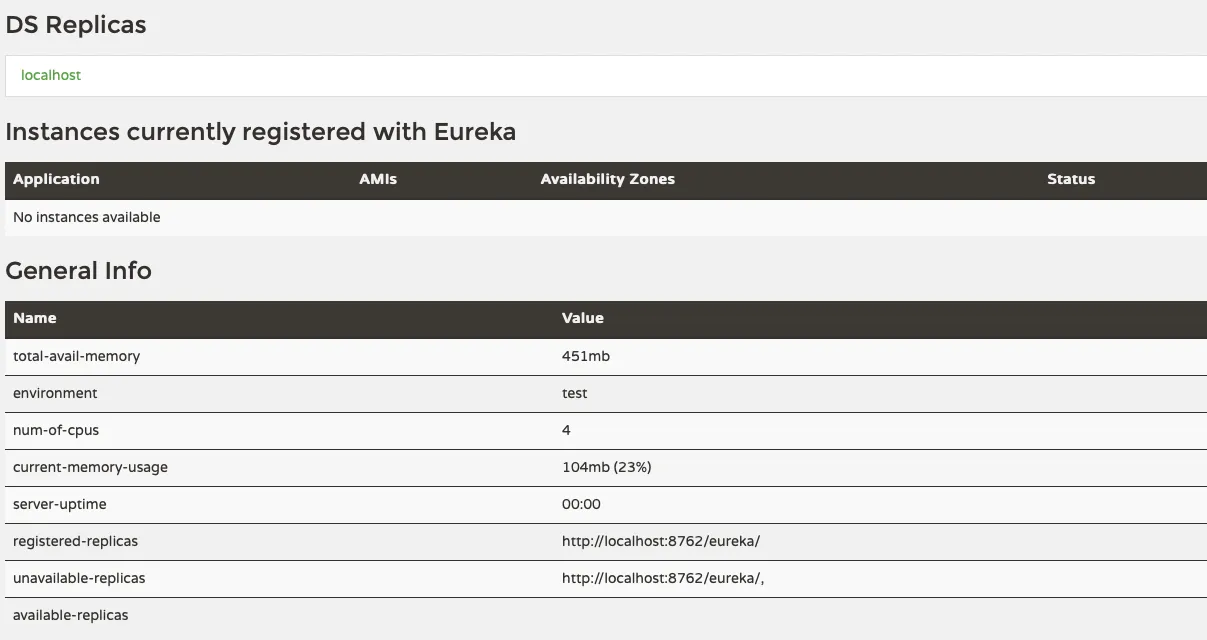The image size is (1207, 640).
Task: Click the environment value test
Action: 575,393
